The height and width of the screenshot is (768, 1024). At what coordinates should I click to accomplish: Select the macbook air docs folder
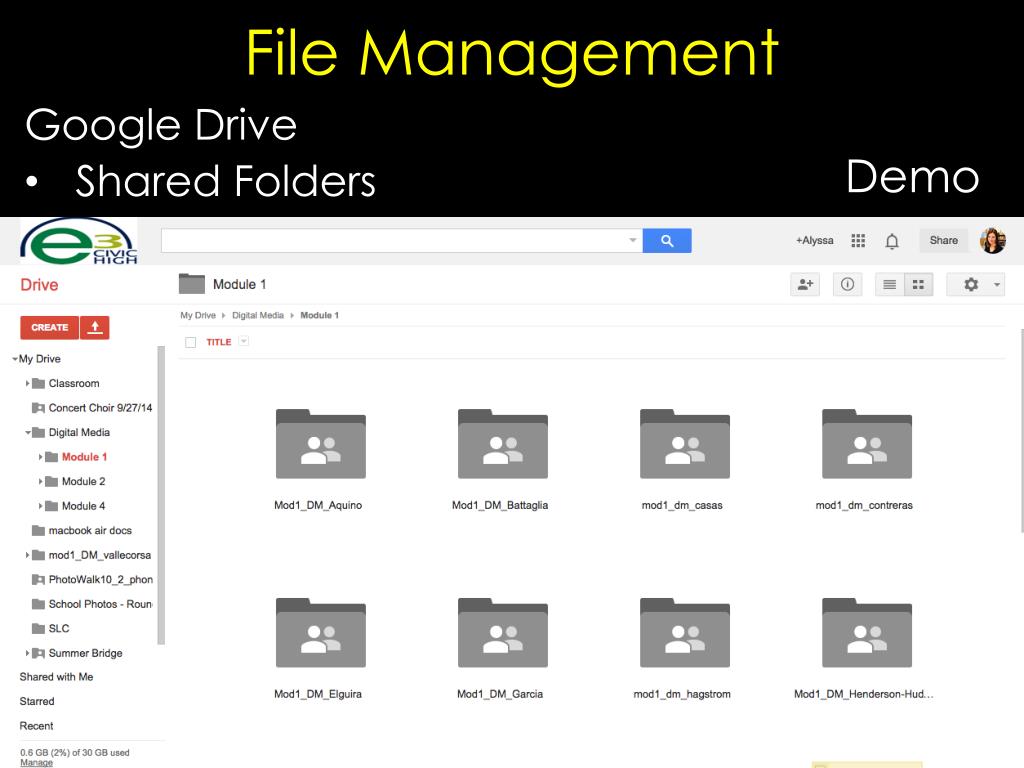90,530
